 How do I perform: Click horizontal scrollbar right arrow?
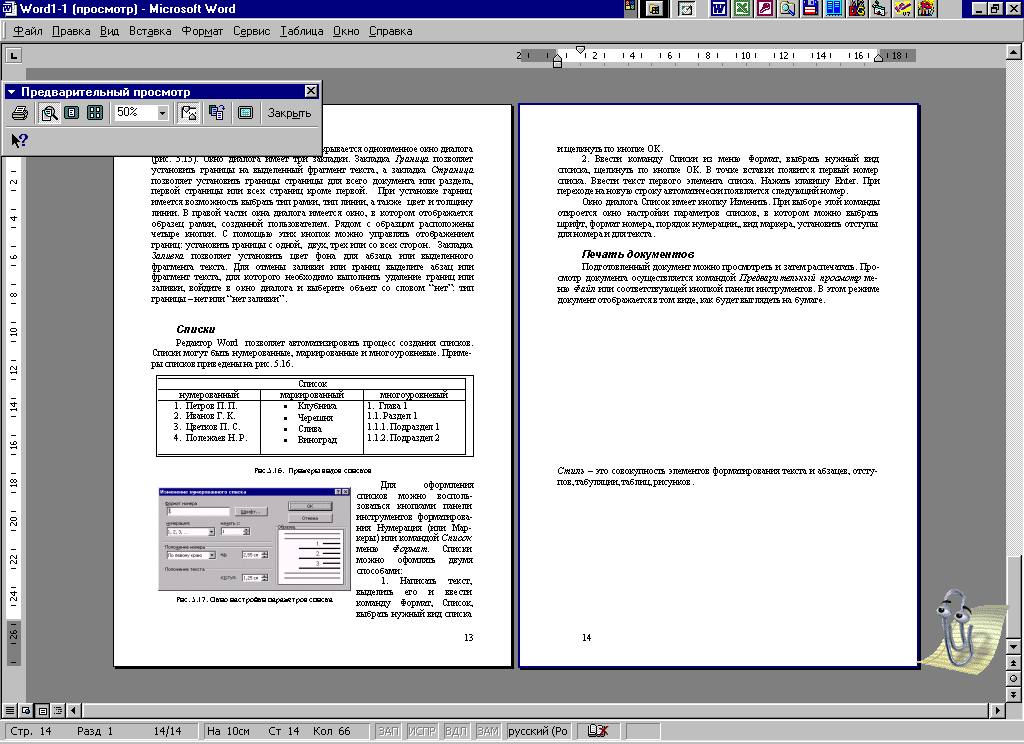tap(997, 710)
